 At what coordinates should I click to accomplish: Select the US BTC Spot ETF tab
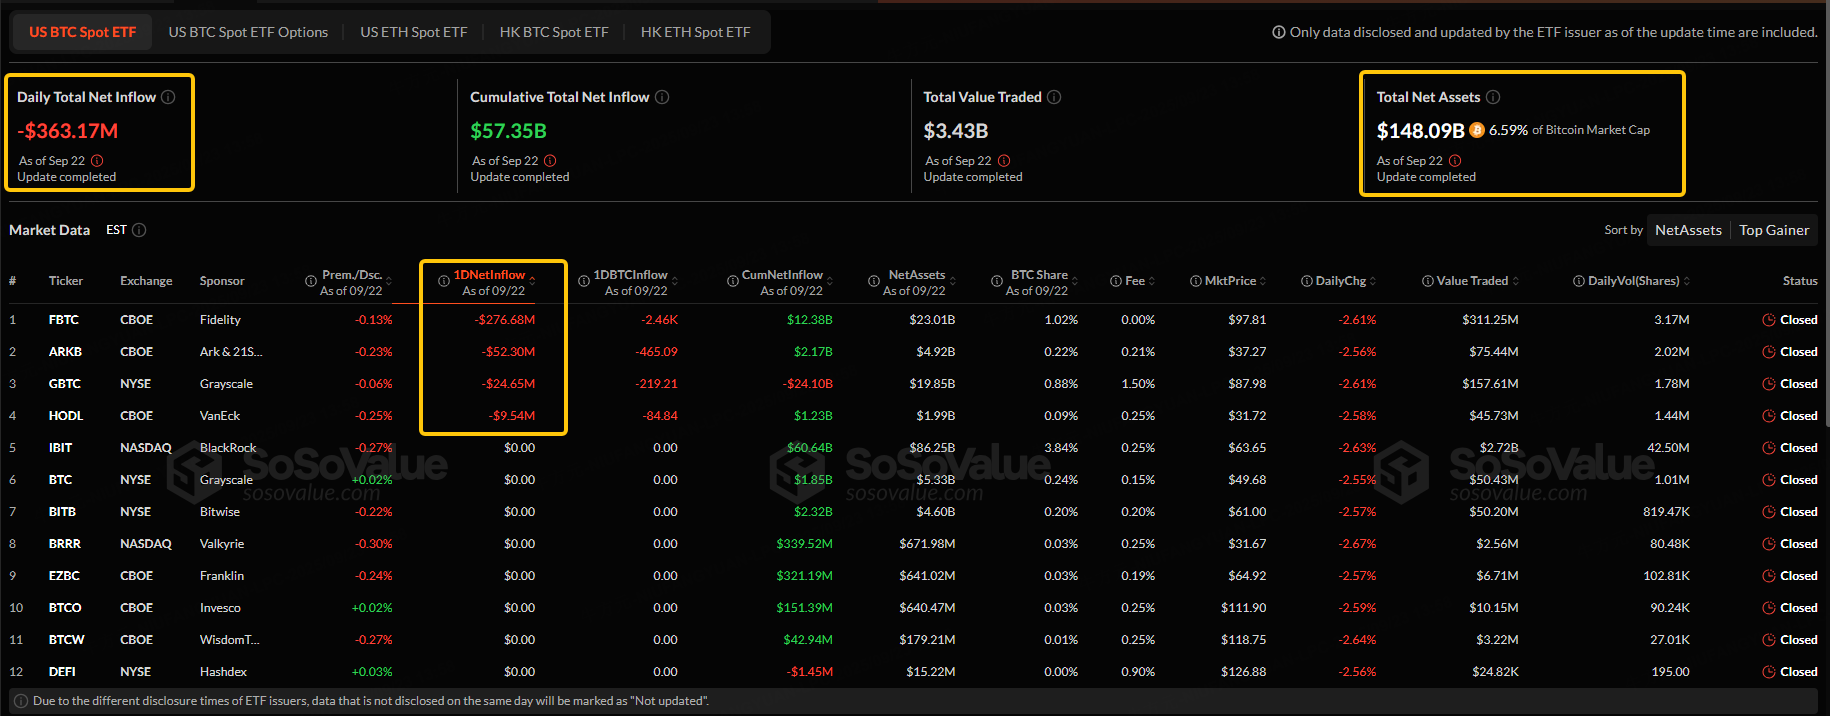point(82,32)
